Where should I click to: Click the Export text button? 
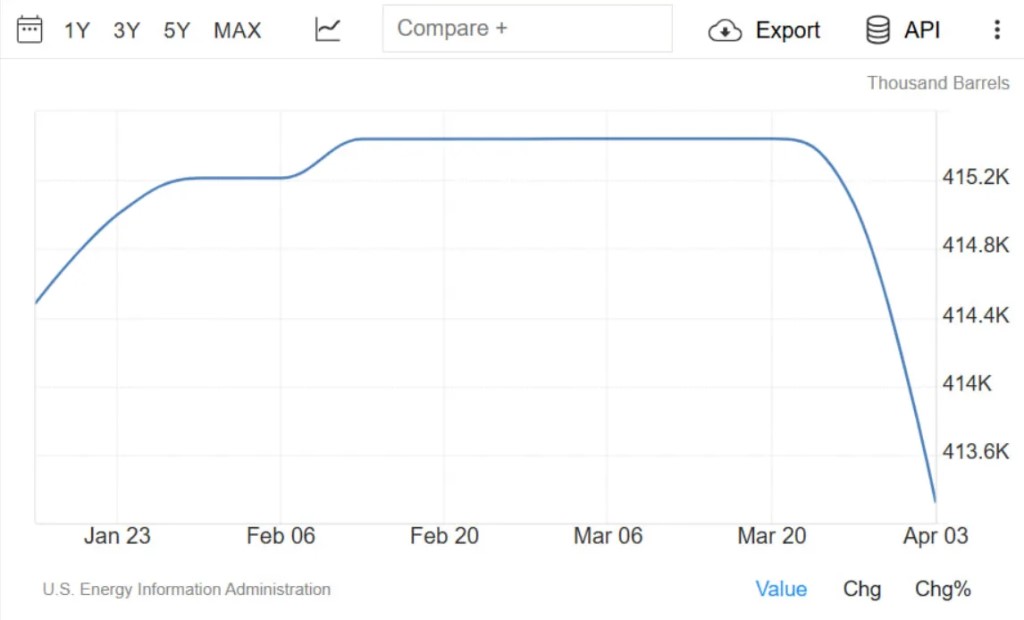(x=788, y=30)
